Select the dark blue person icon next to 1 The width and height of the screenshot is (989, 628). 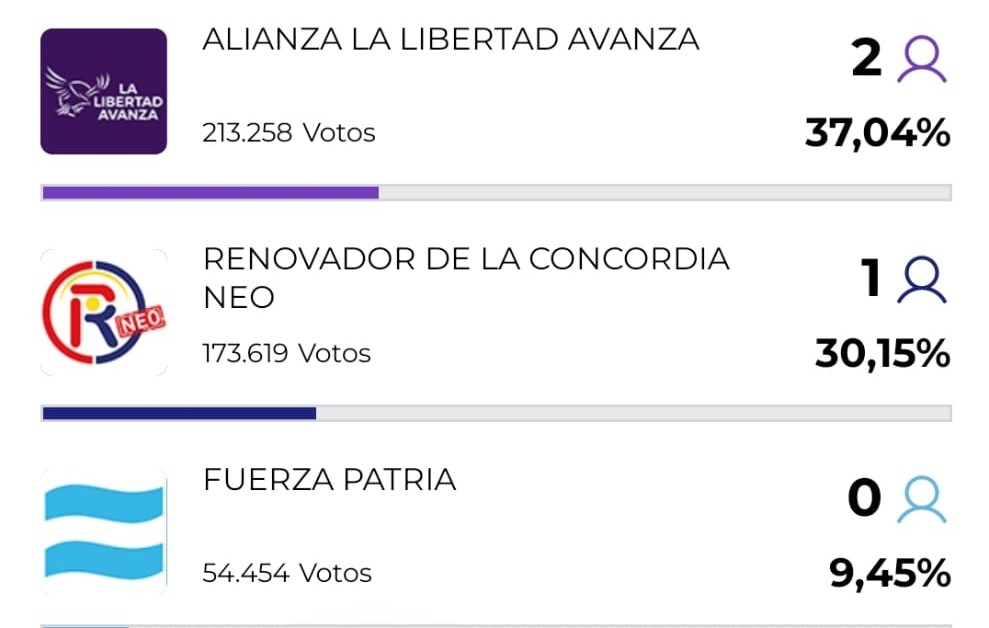tap(923, 280)
